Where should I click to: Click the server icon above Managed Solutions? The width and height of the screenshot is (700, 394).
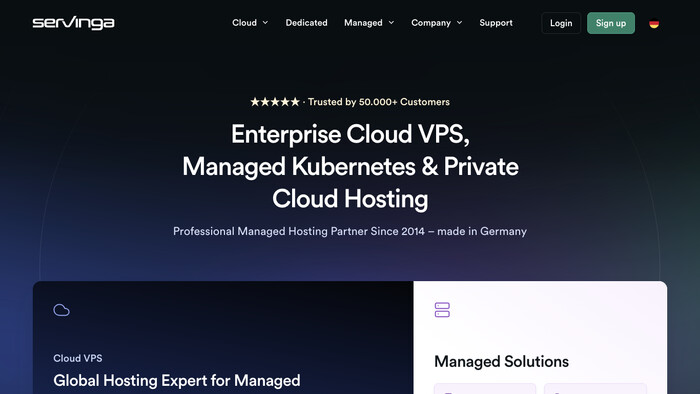[x=442, y=310]
